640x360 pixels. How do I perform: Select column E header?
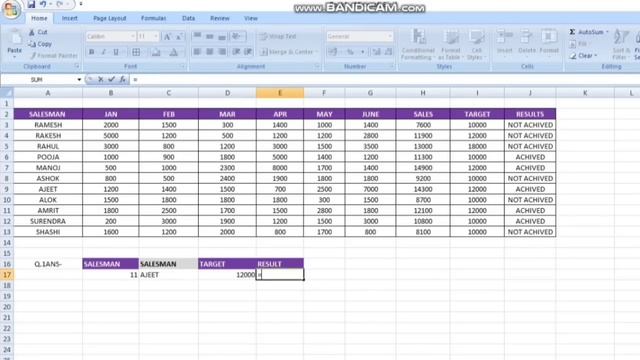click(280, 93)
